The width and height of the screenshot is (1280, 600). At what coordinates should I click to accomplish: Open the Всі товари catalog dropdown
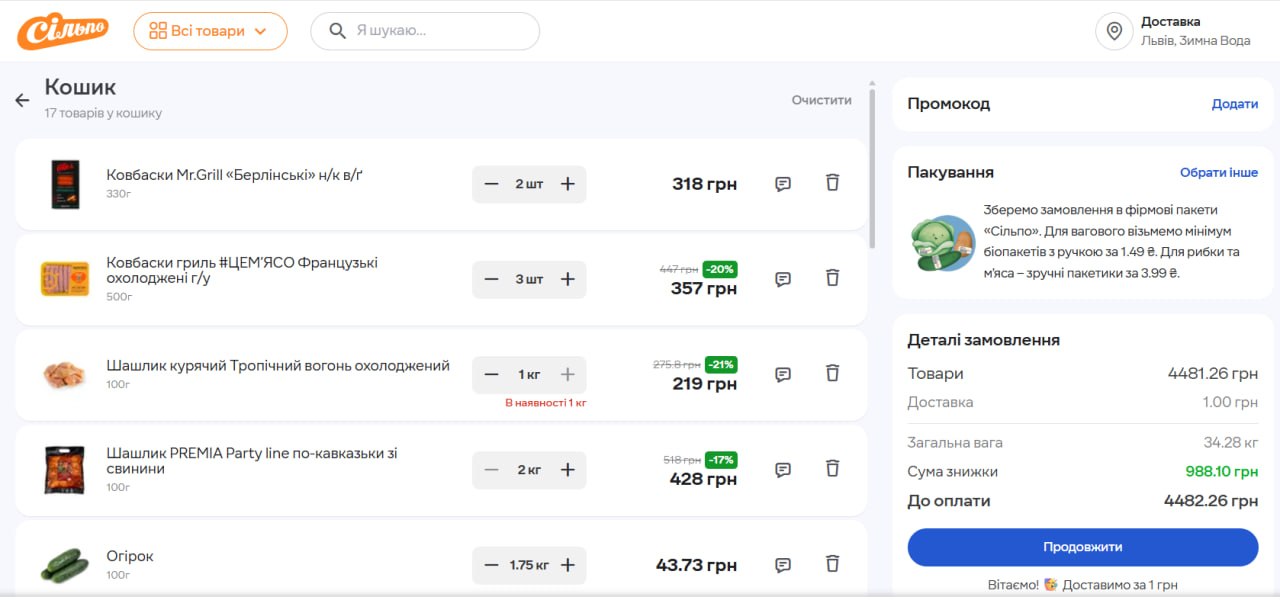click(x=210, y=31)
